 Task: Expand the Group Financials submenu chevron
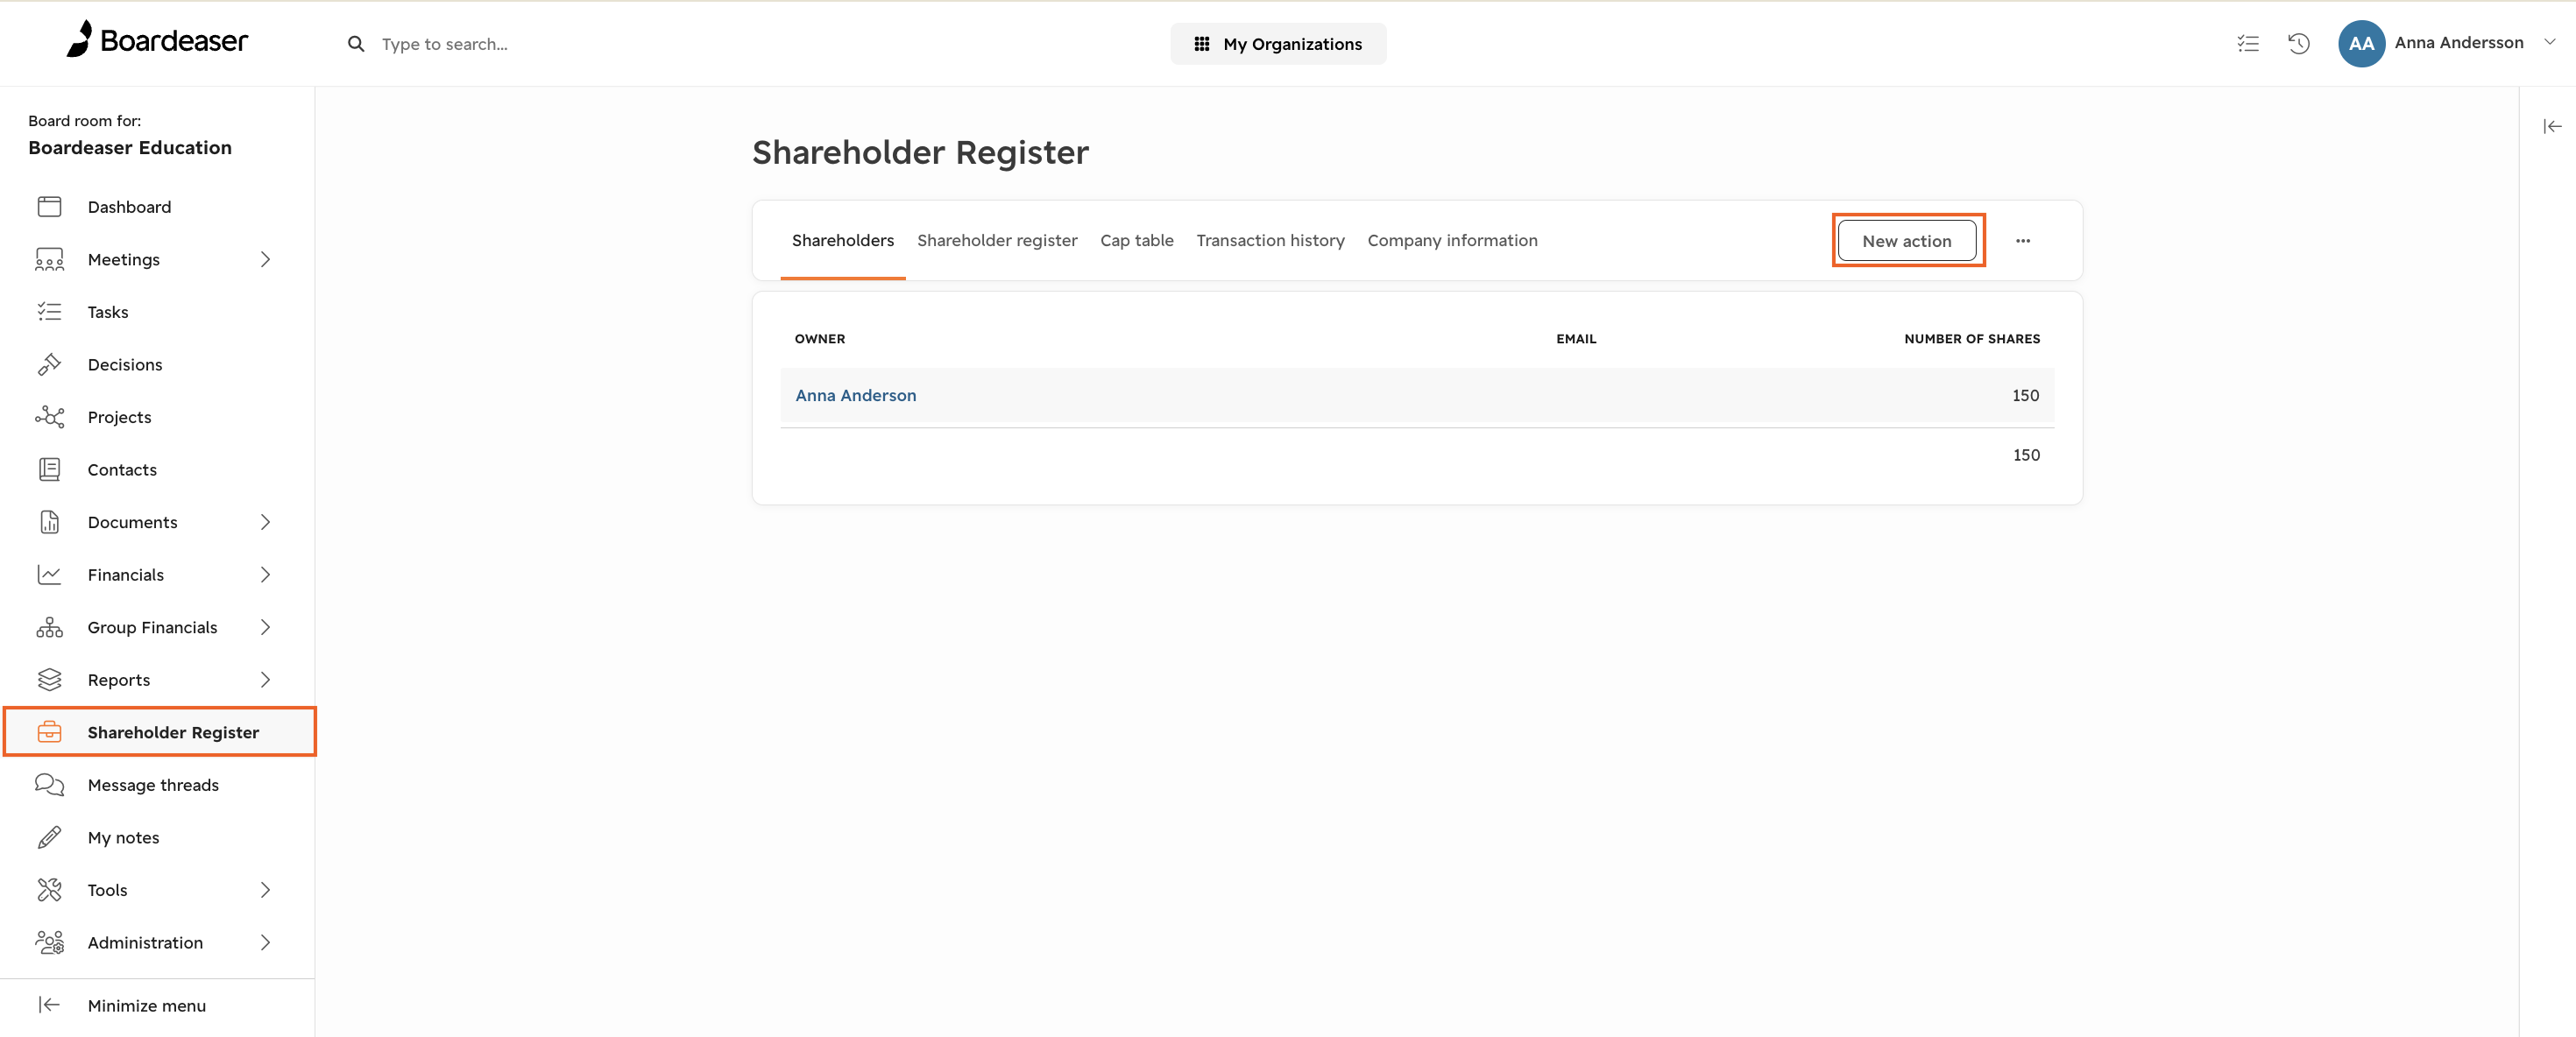tap(265, 627)
